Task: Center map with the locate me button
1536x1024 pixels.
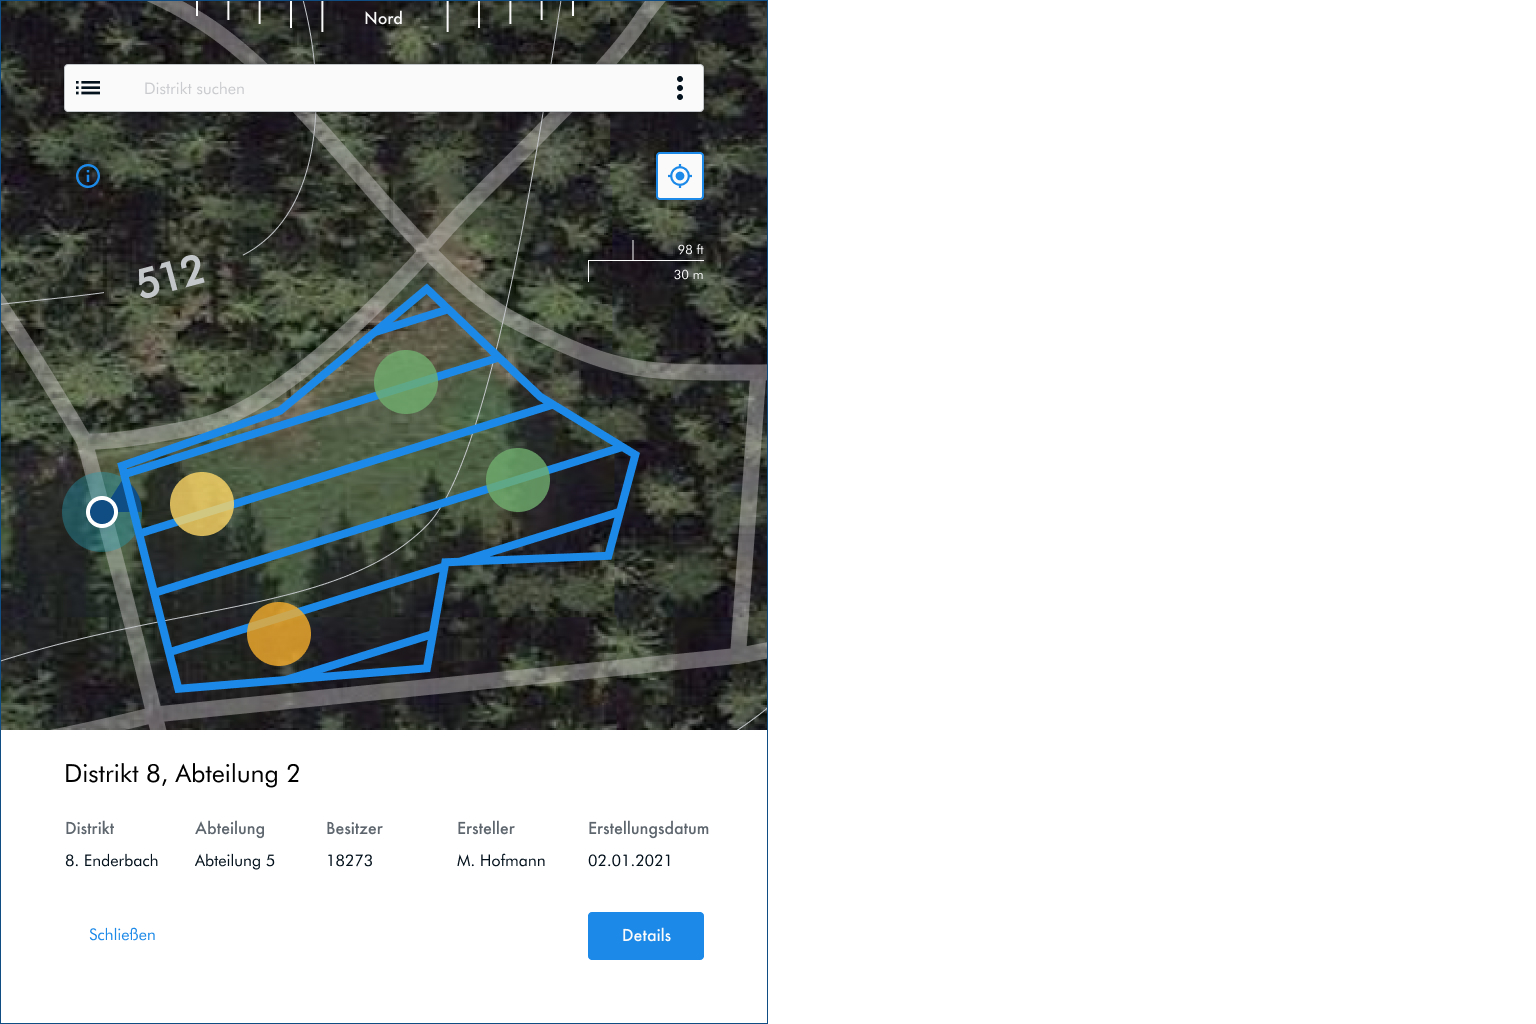Action: (x=680, y=176)
